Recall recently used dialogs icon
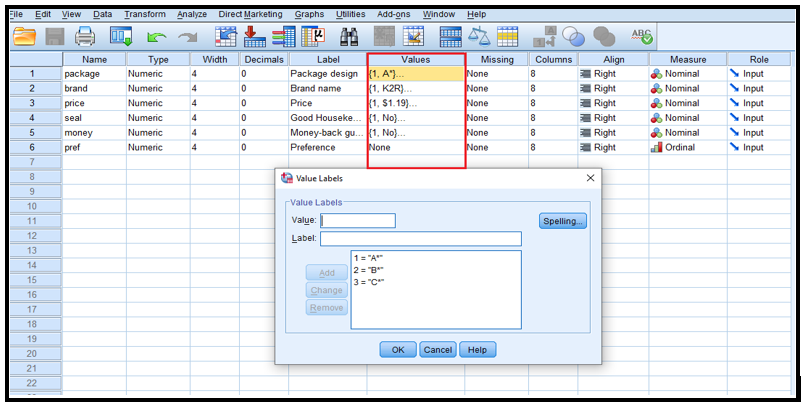Viewport: 807px width, 410px height. click(121, 37)
